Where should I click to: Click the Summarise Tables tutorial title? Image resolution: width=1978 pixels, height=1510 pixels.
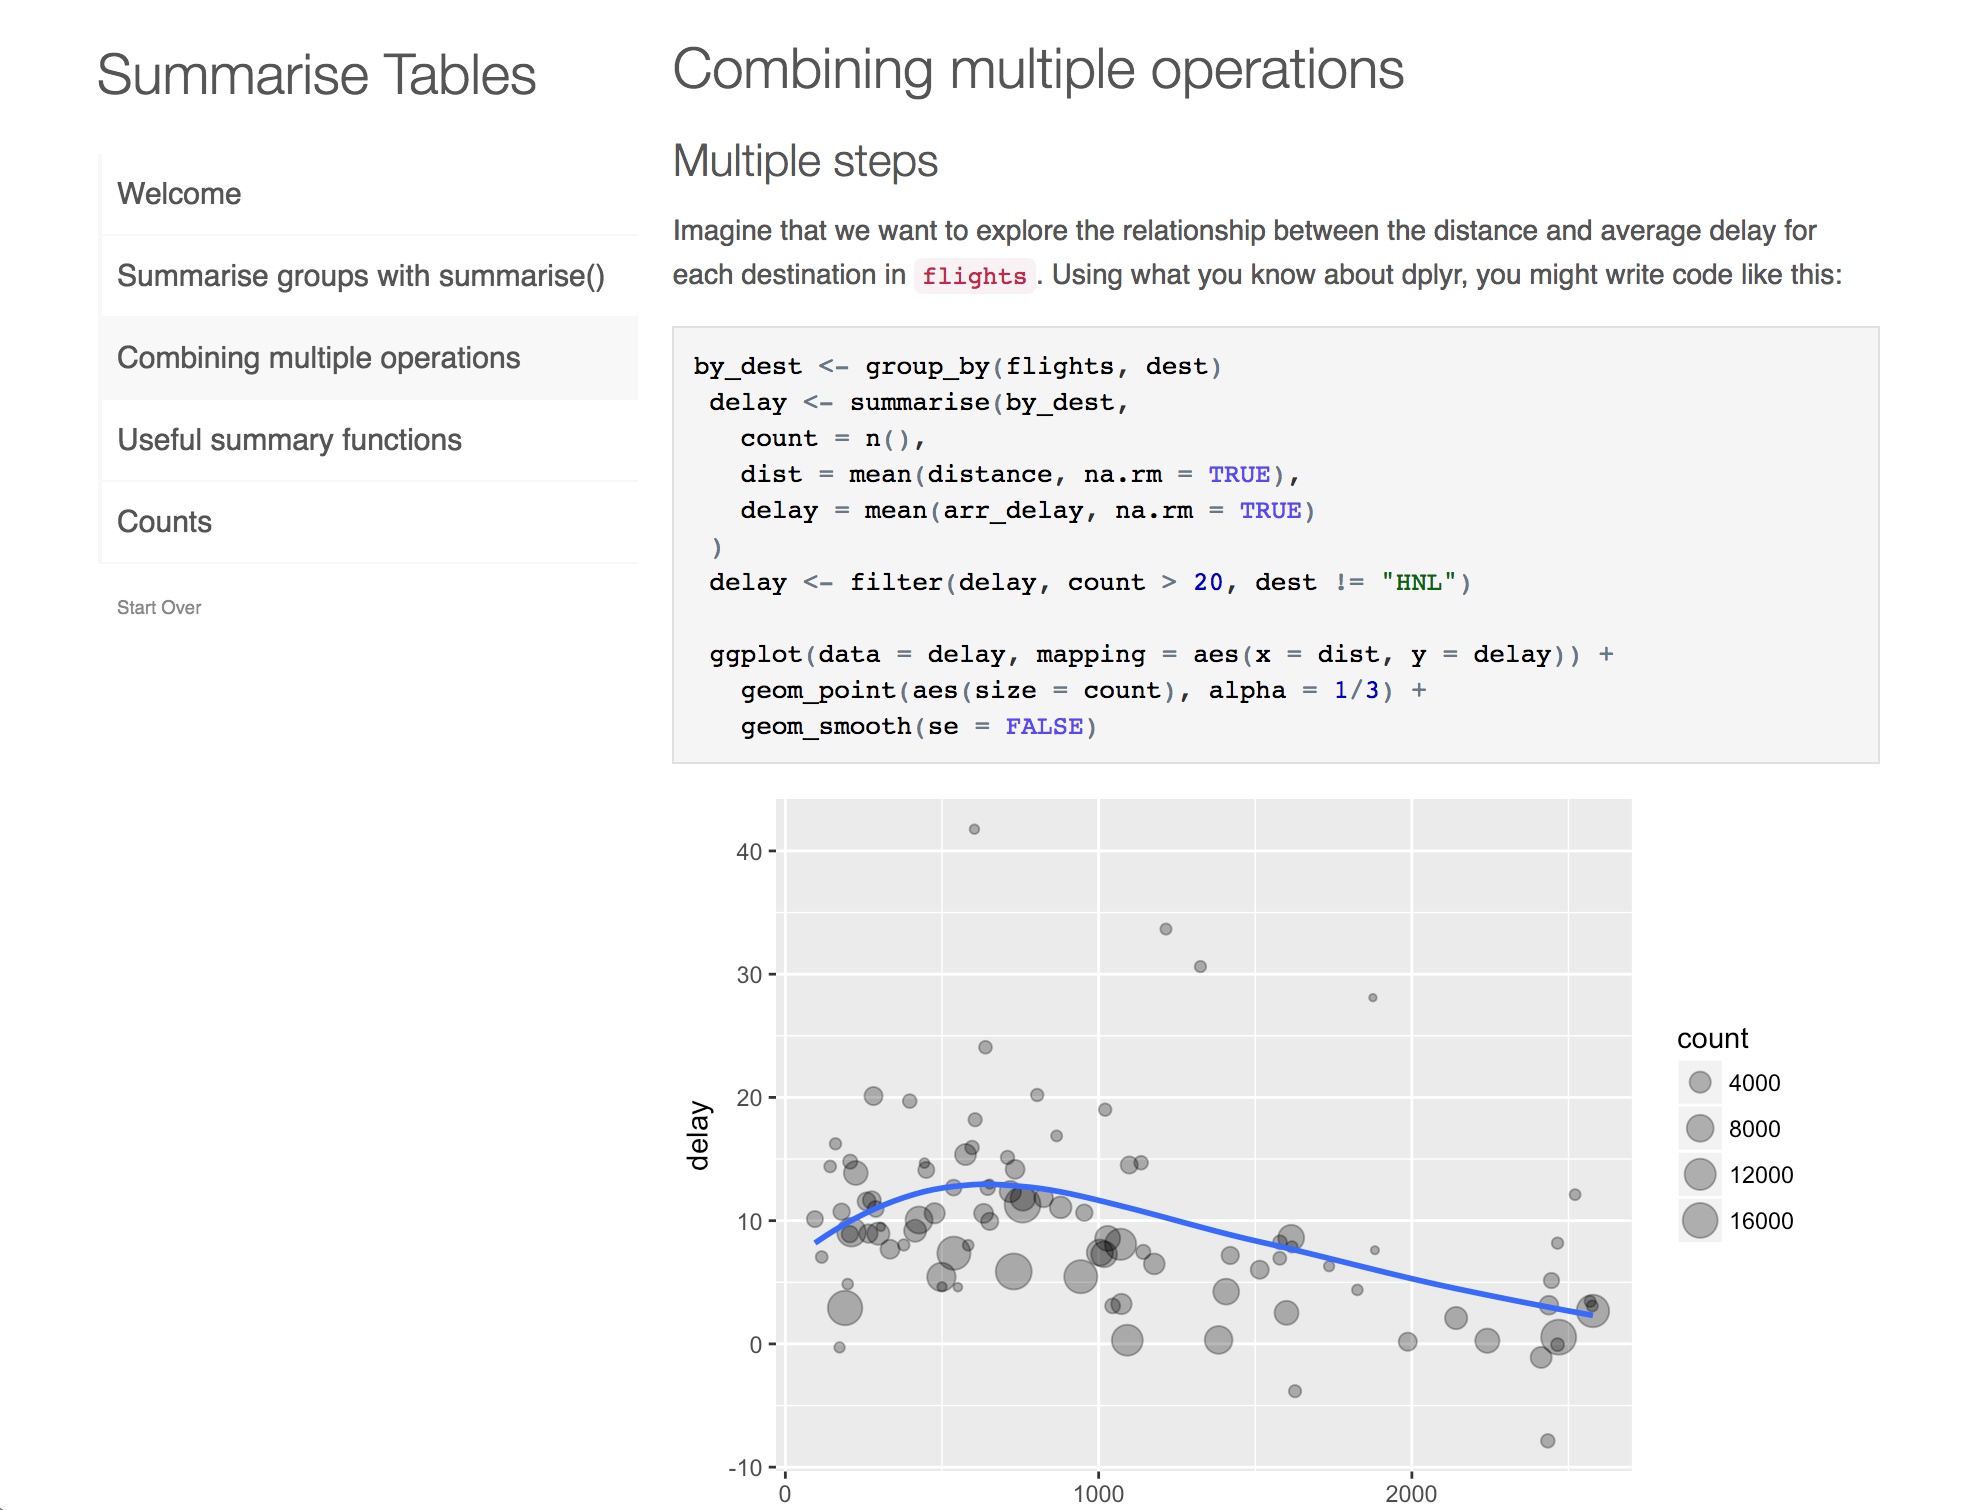[316, 75]
